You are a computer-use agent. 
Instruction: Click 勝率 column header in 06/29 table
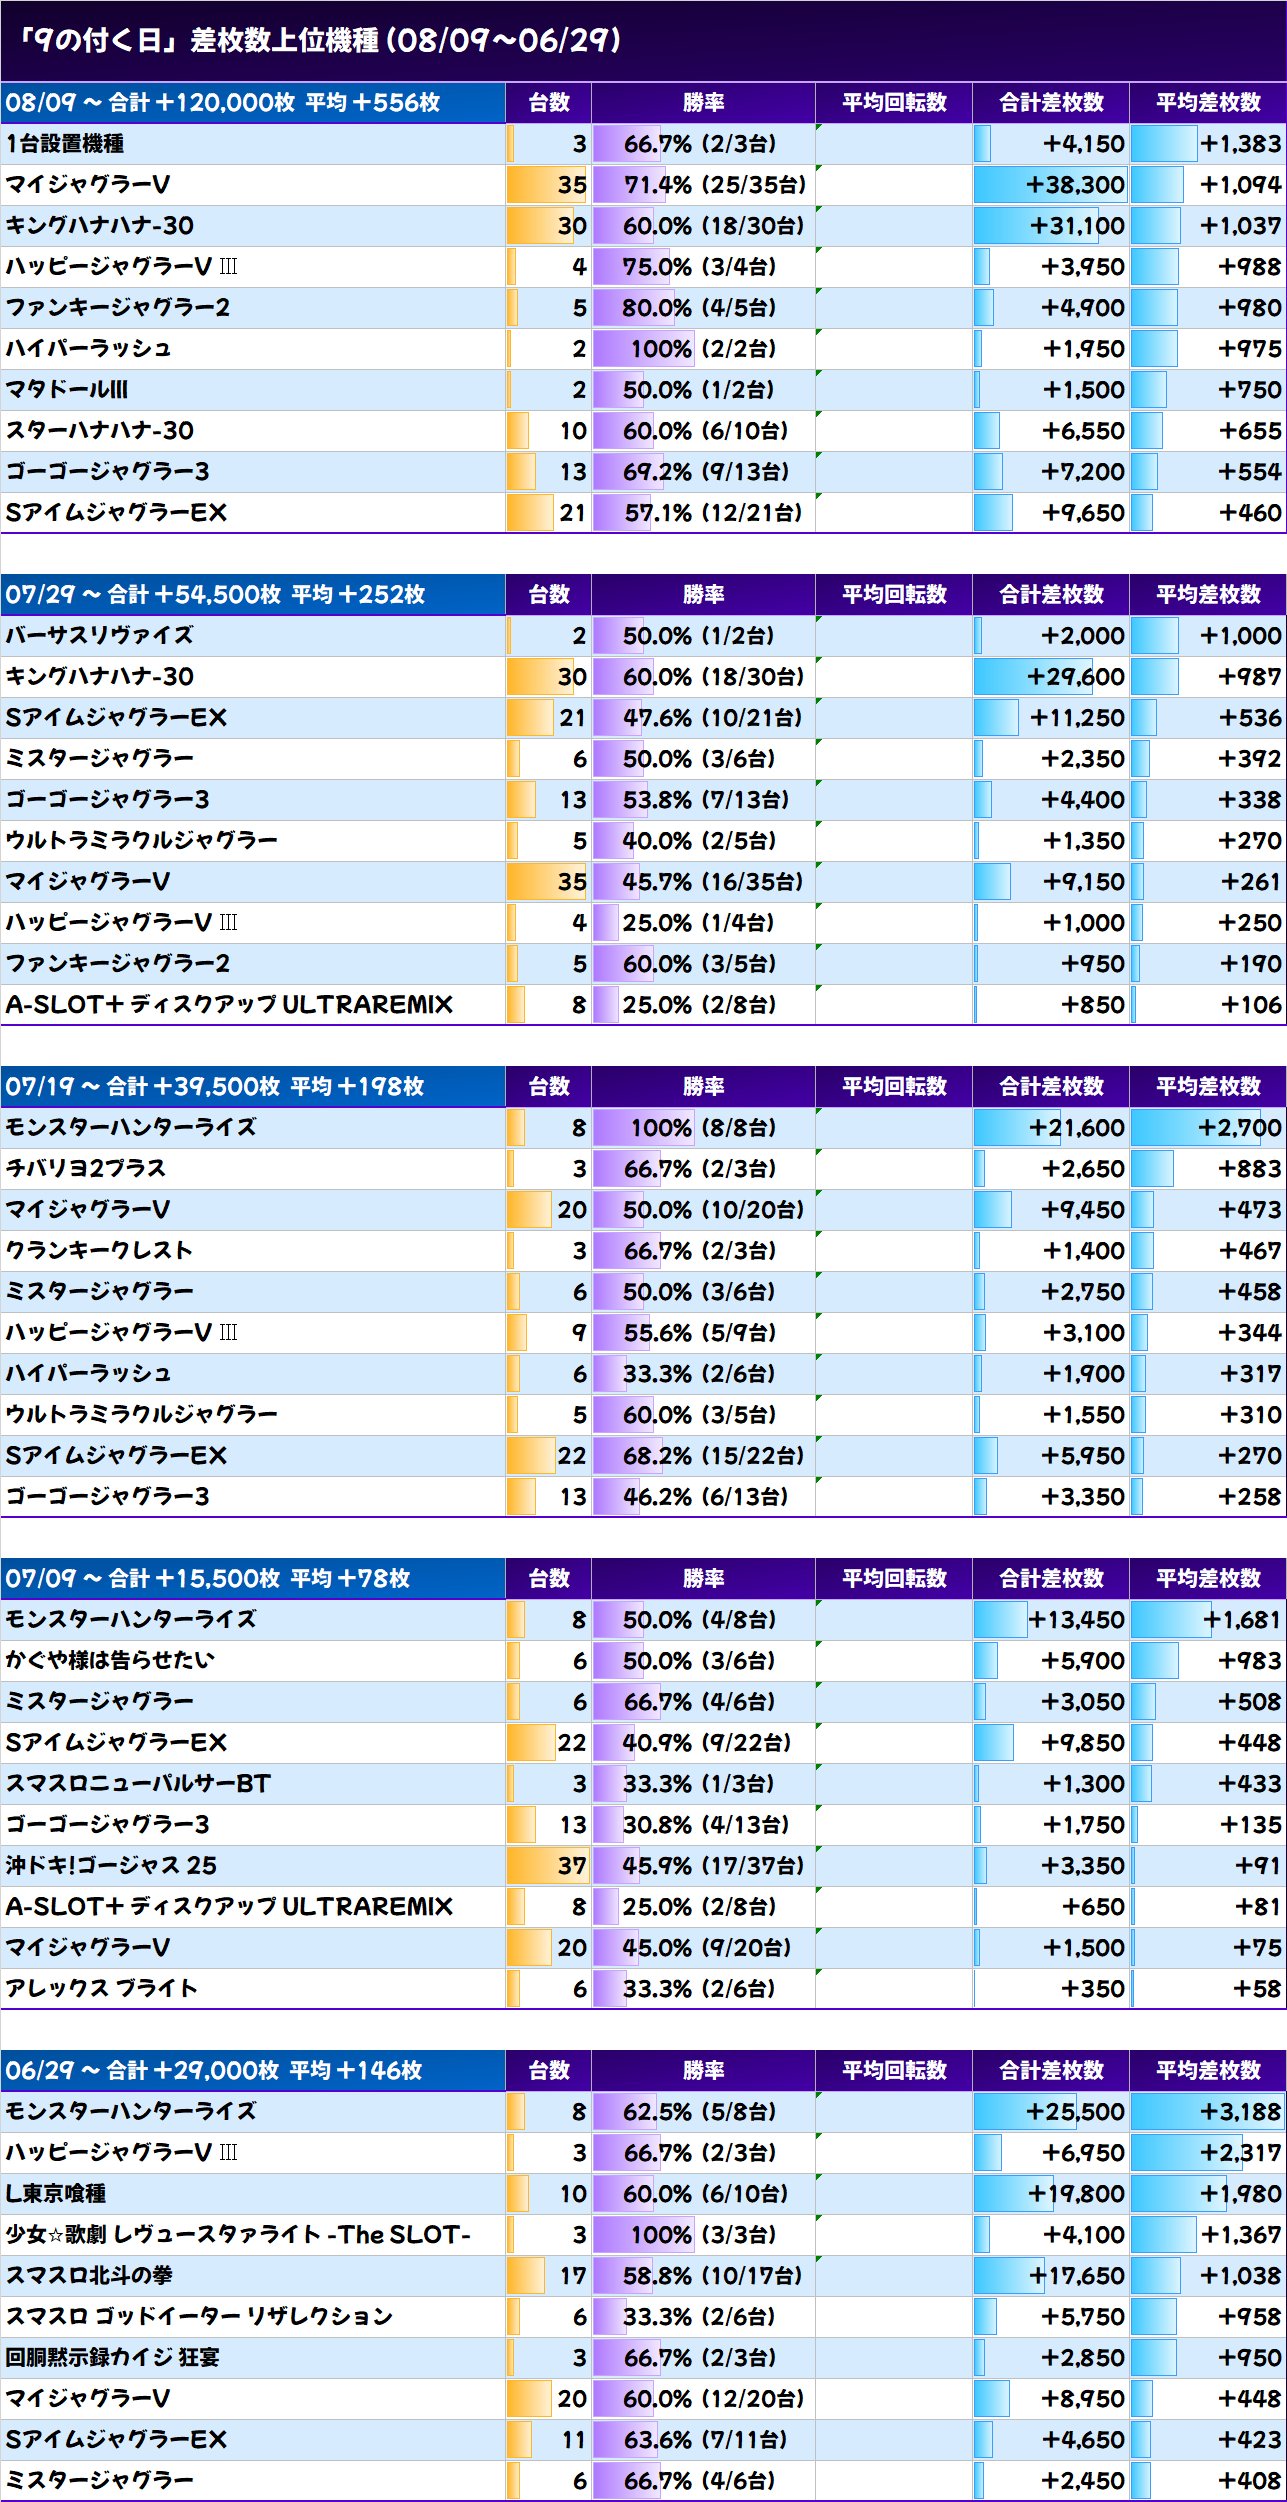(704, 2070)
